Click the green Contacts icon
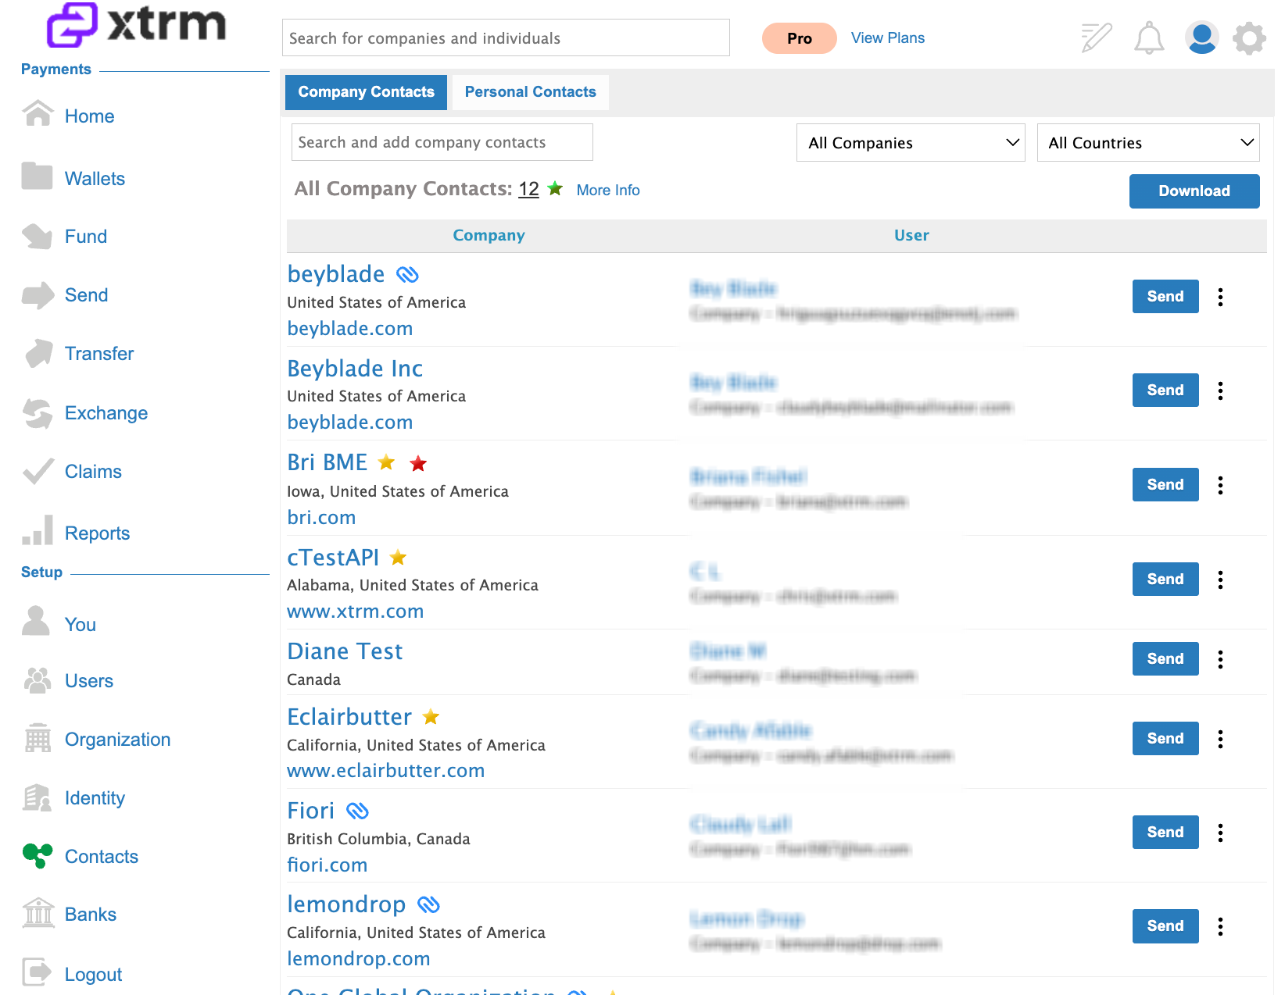Screen dimensions: 1285x995 coord(38,855)
